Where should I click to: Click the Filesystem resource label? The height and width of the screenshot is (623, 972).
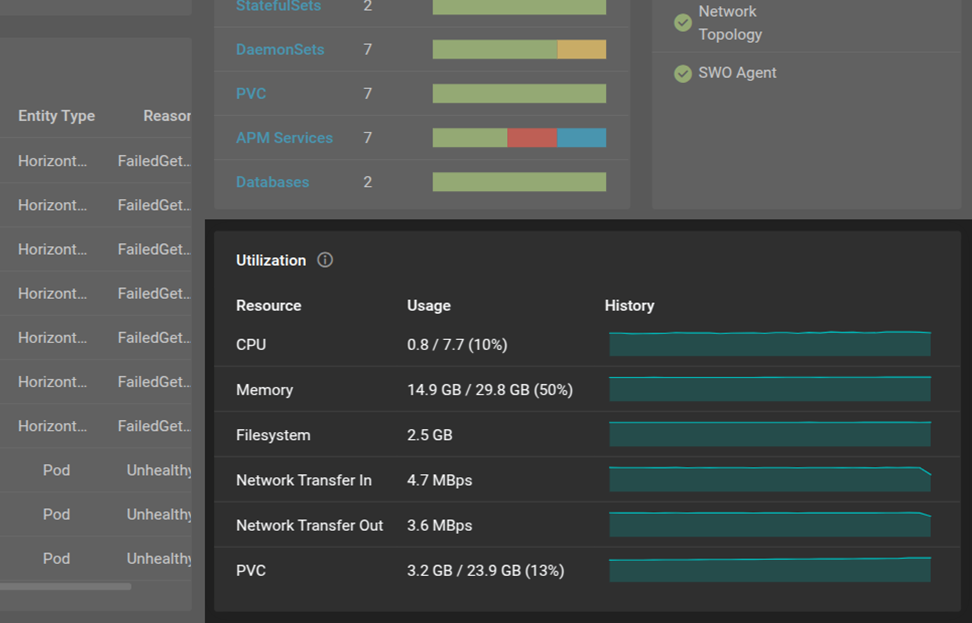pyautogui.click(x=273, y=435)
